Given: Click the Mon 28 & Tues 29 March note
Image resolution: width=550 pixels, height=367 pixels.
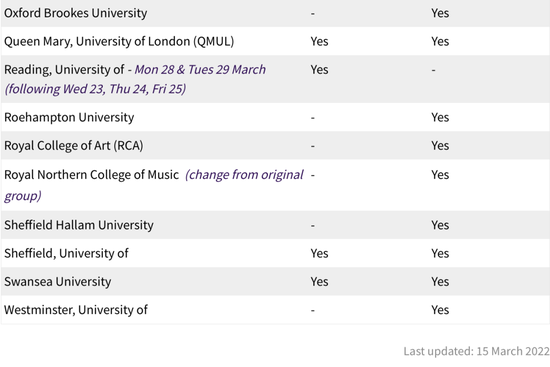Looking at the screenshot, I should [200, 69].
